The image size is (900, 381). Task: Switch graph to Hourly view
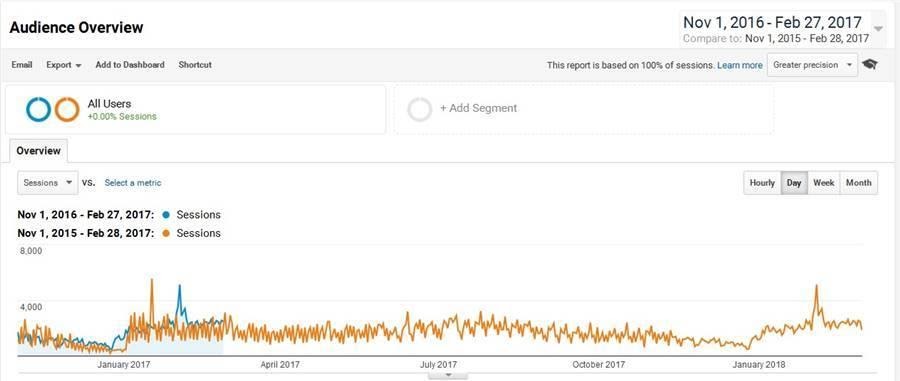(762, 182)
